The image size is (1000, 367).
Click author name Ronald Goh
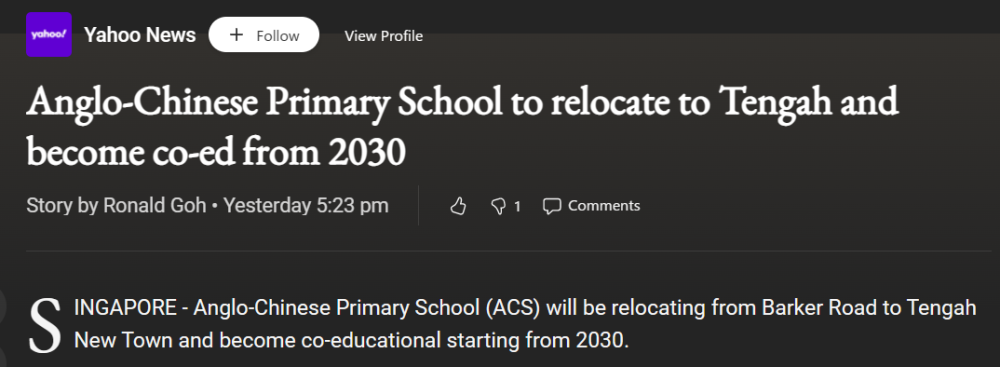(155, 206)
